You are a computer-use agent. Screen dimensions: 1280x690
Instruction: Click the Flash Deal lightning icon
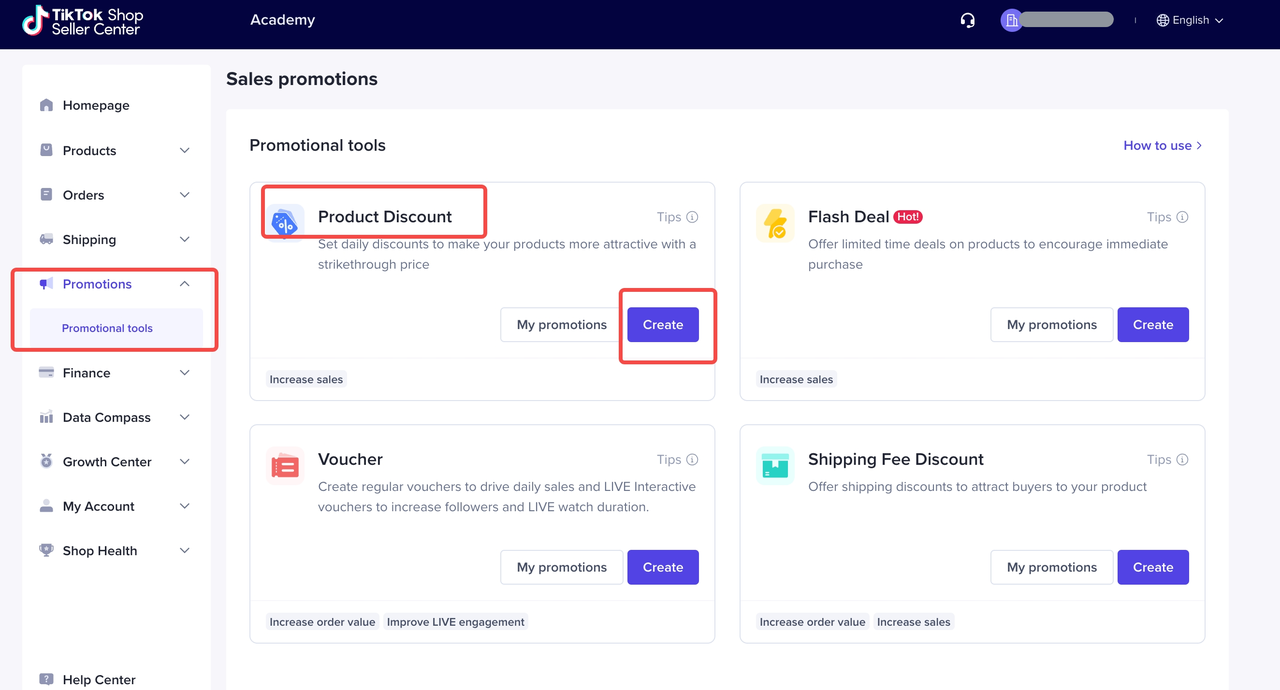pyautogui.click(x=775, y=223)
